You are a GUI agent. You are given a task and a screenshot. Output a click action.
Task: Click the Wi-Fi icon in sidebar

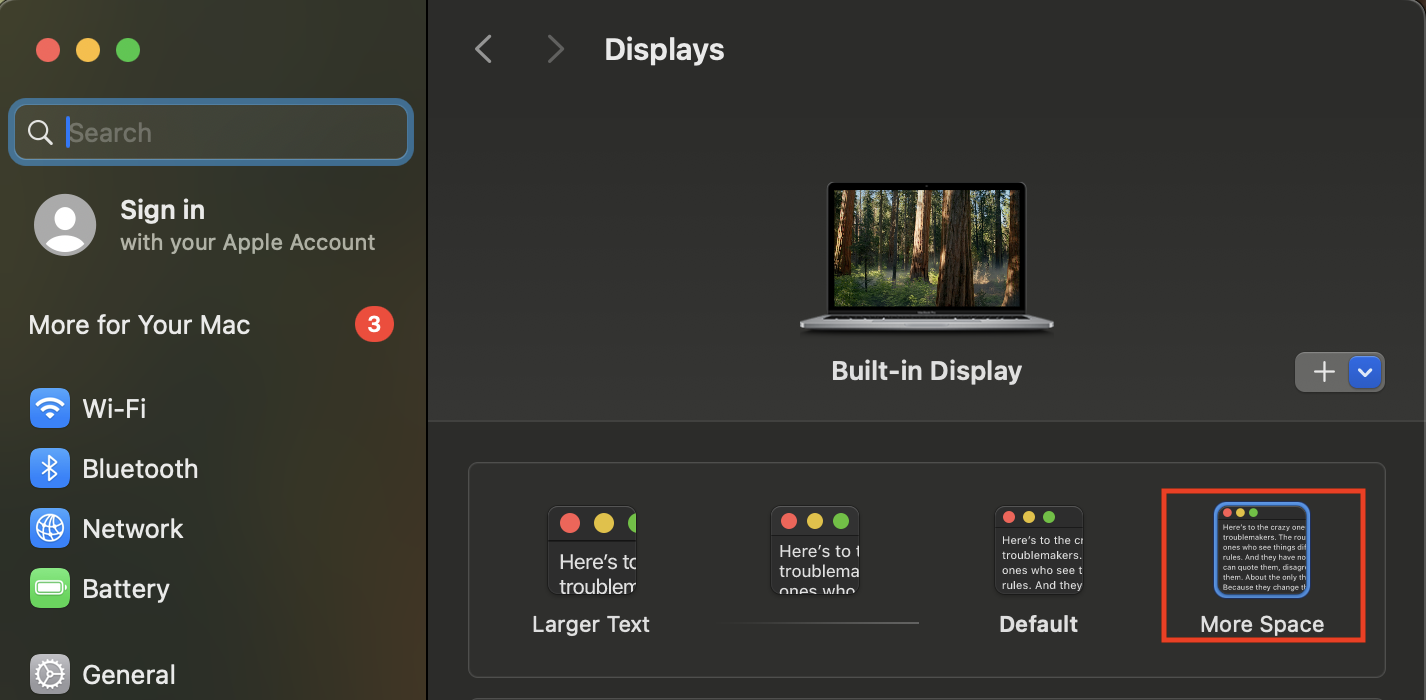tap(50, 408)
